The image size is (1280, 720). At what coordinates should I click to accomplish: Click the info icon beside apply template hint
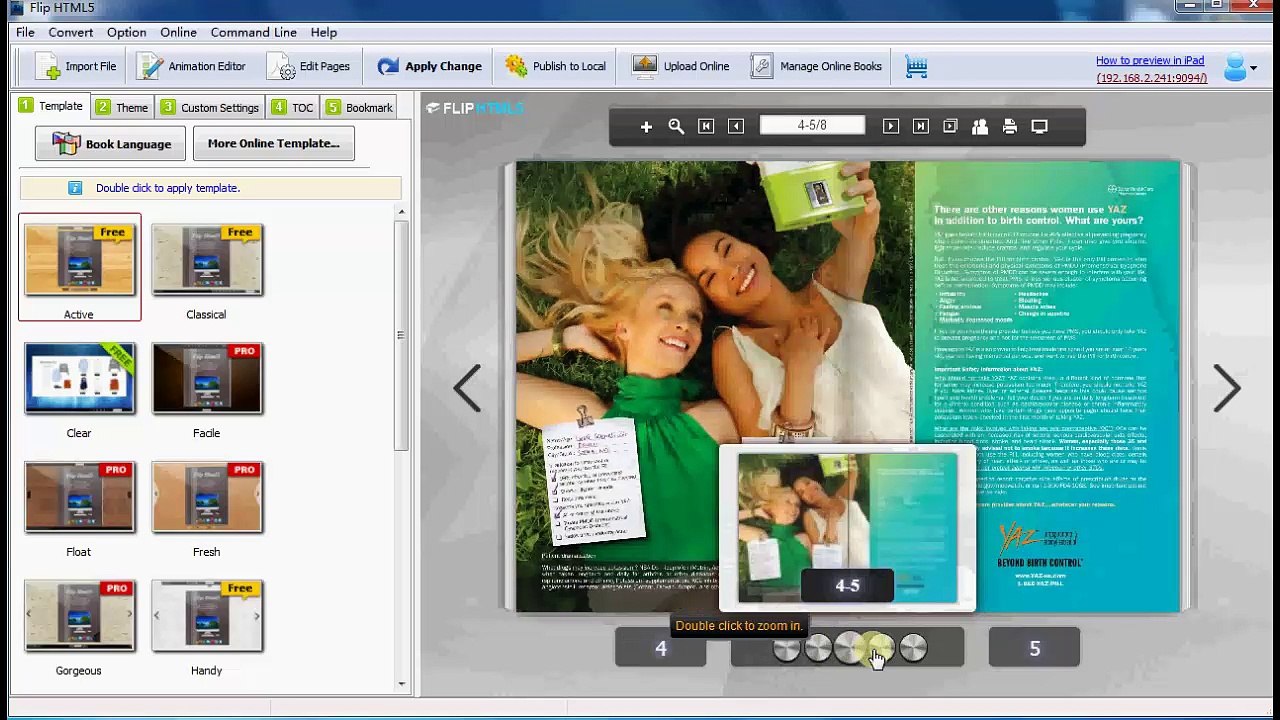(x=75, y=188)
